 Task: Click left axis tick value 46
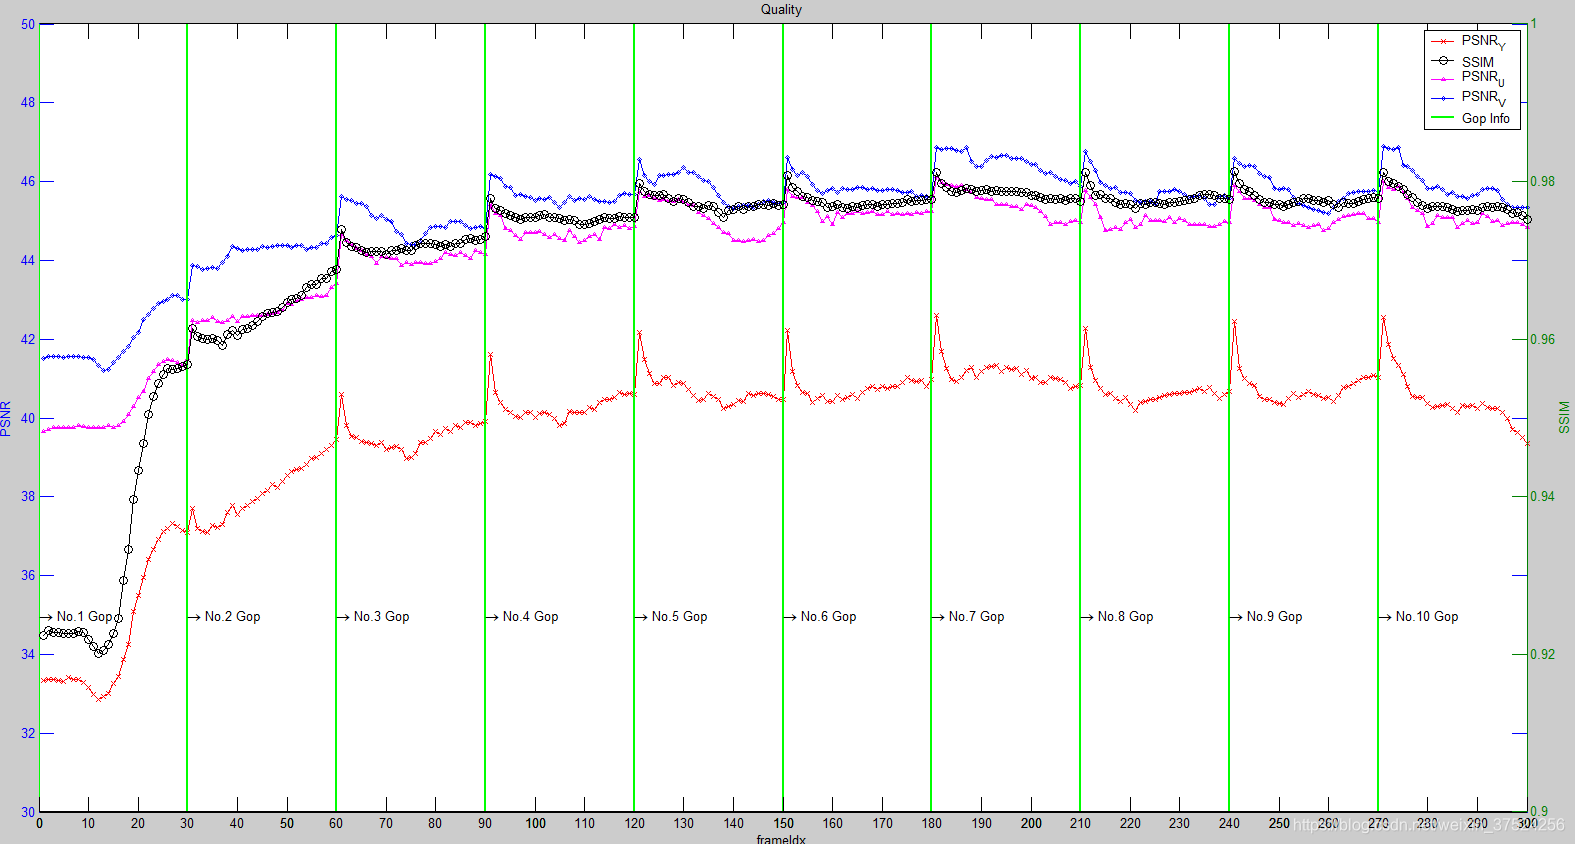click(28, 181)
